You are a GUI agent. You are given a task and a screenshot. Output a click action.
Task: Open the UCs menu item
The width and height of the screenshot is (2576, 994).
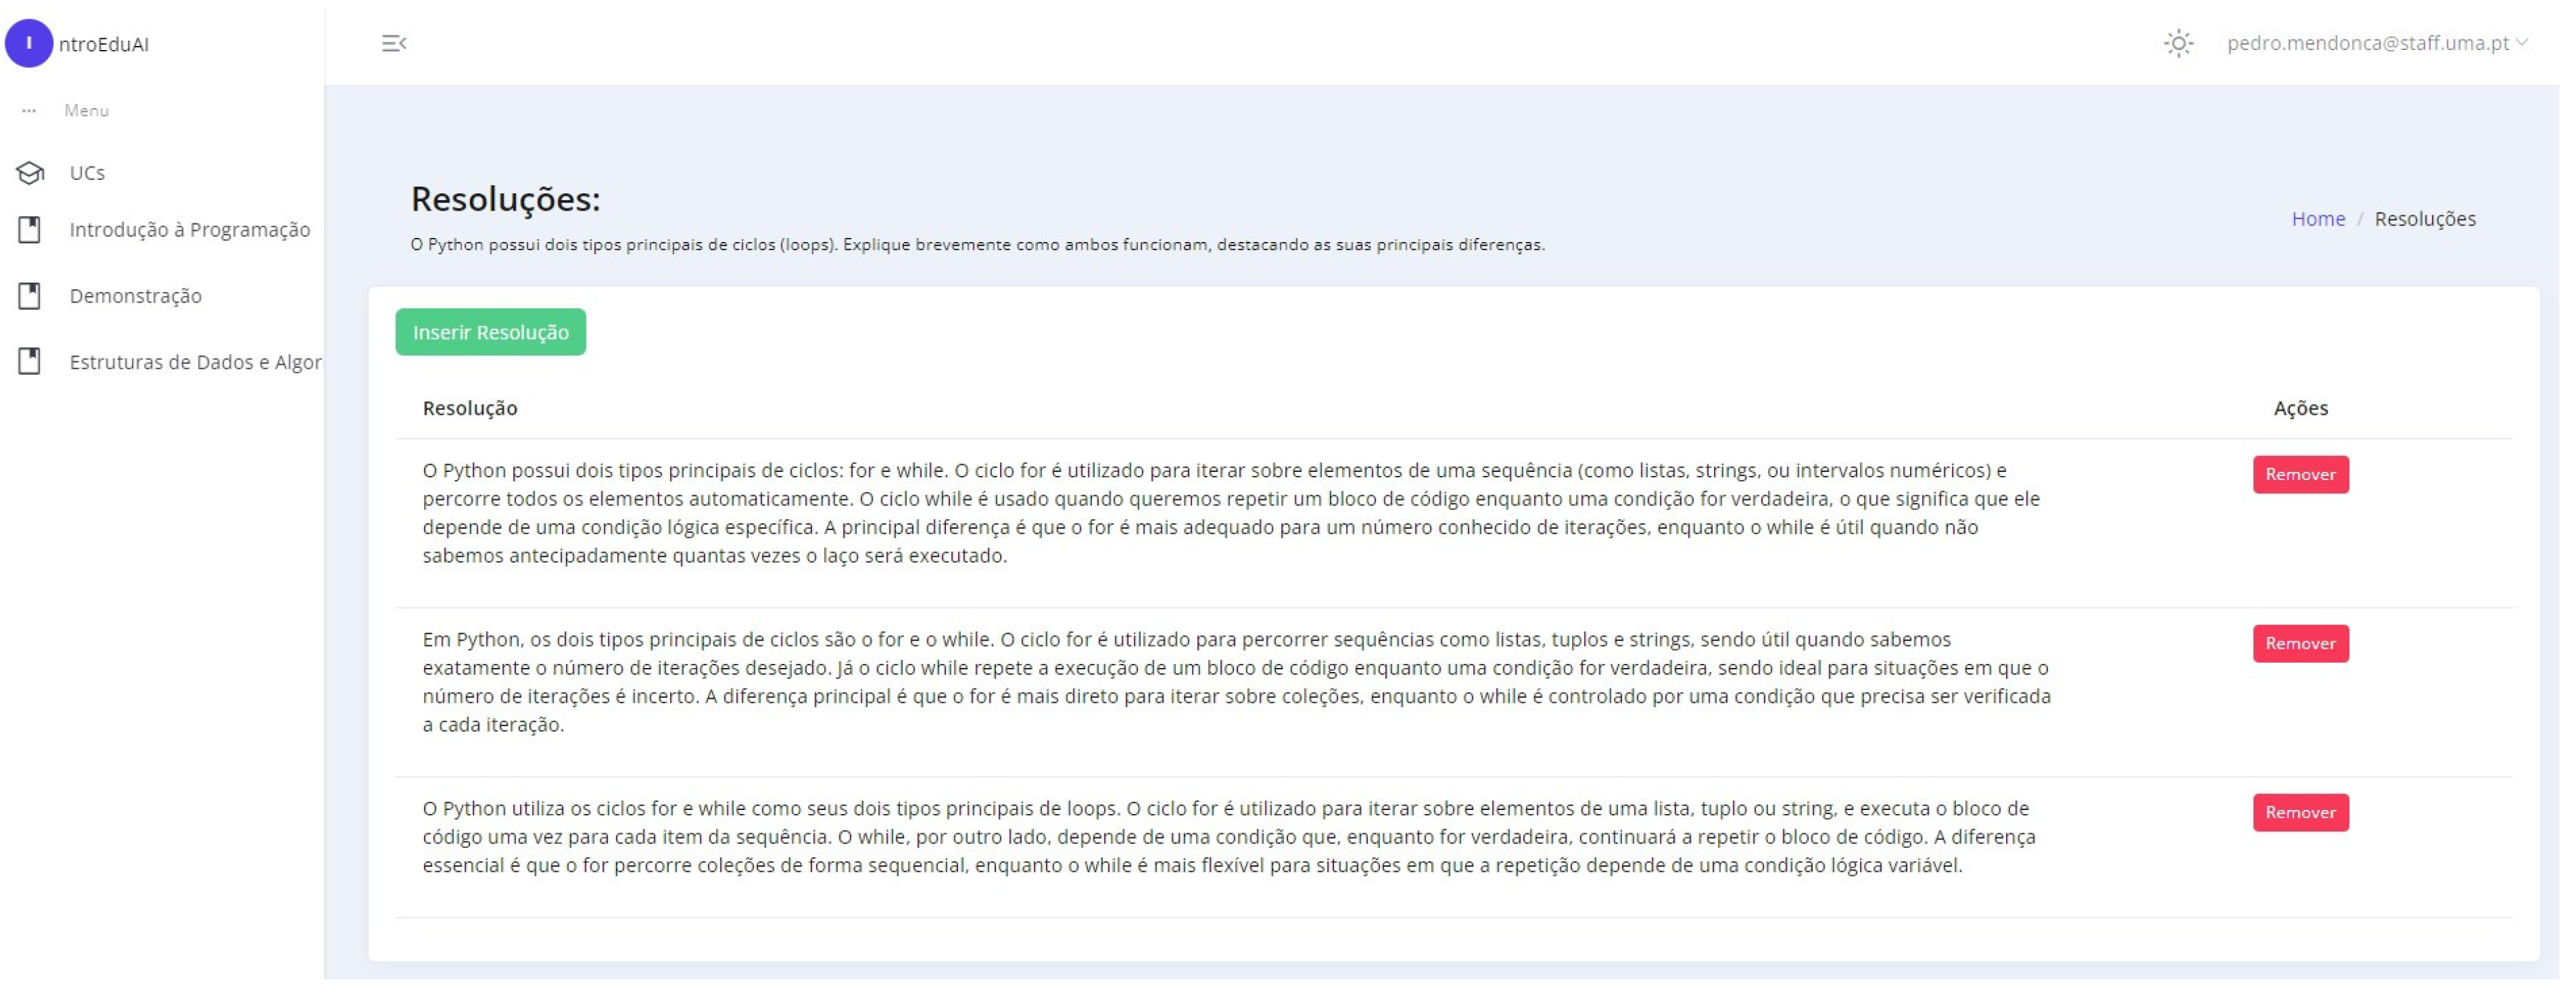point(87,173)
